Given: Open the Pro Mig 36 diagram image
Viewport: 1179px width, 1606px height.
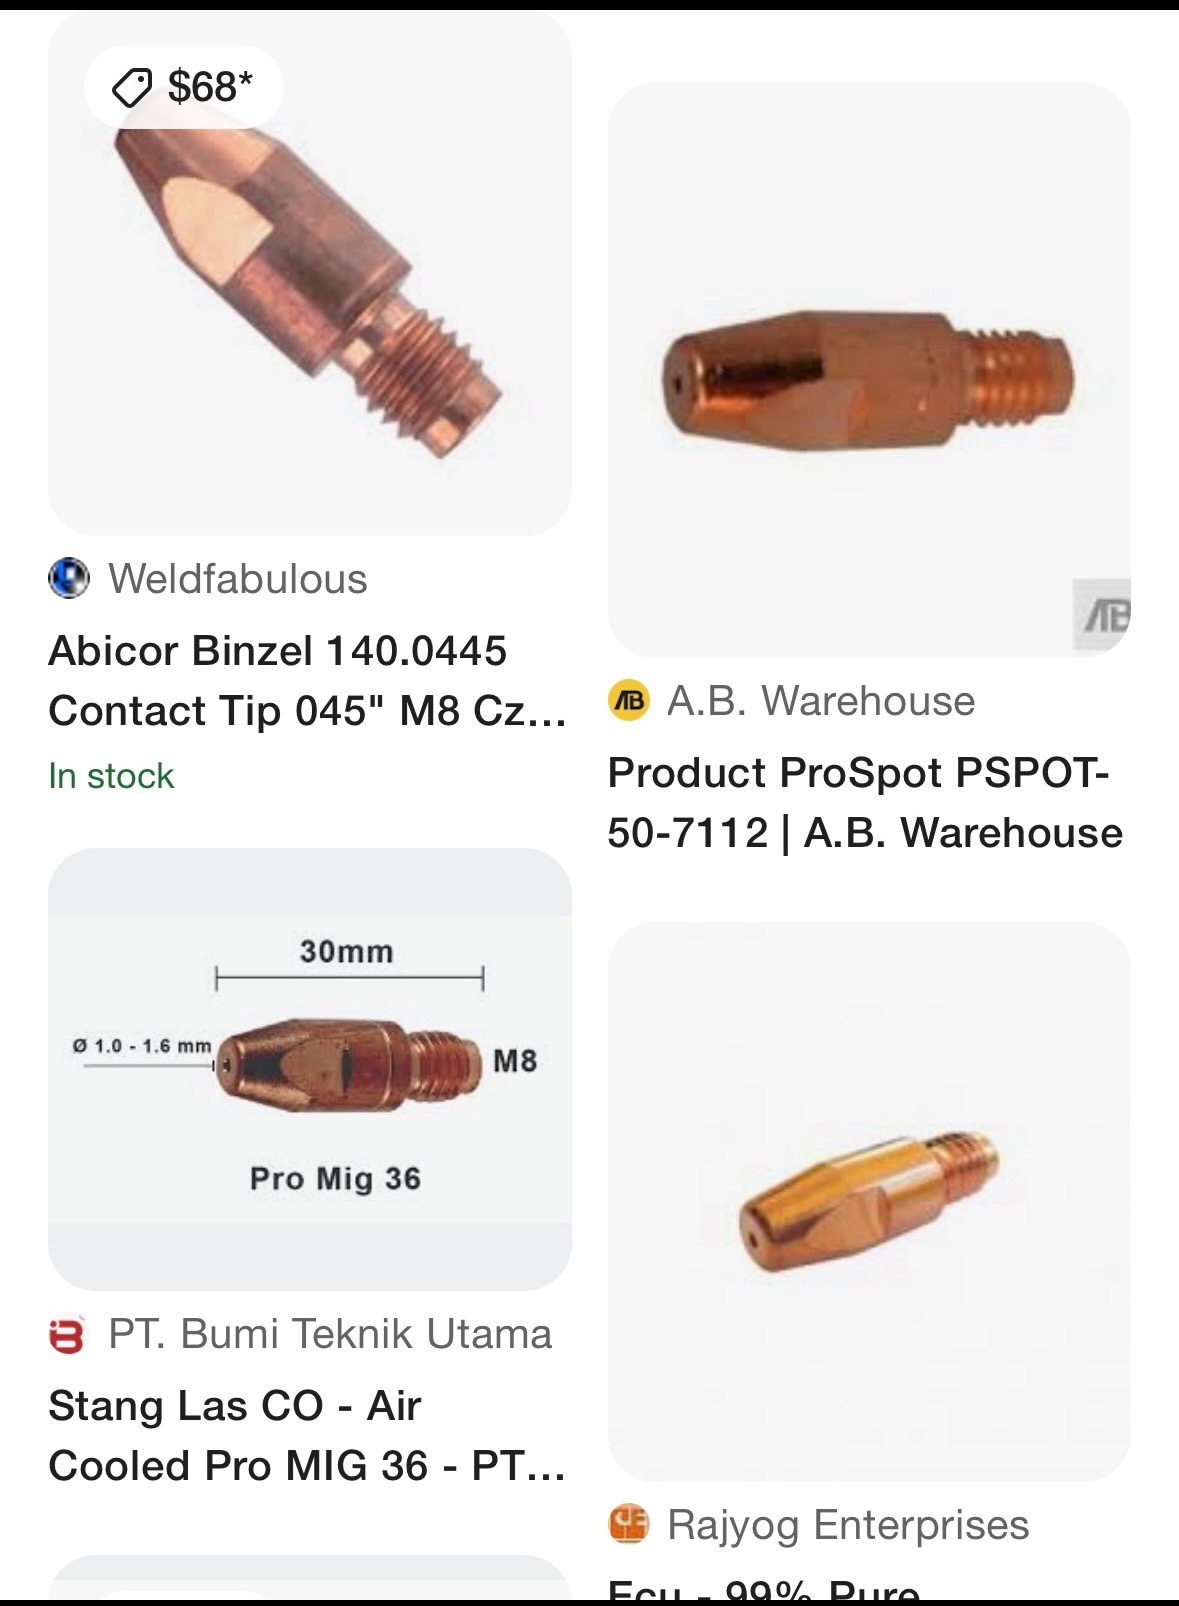Looking at the screenshot, I should pos(310,1068).
